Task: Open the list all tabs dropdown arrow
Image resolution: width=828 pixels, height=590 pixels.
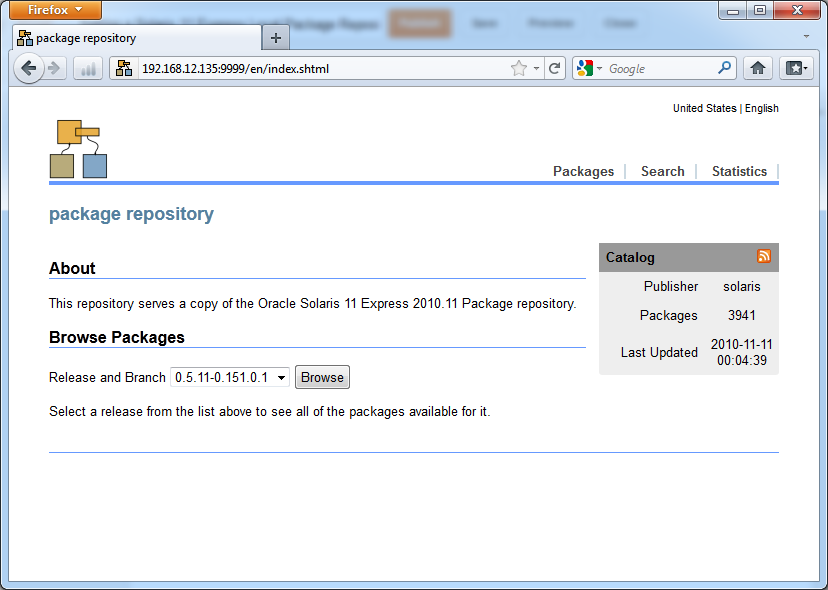Action: click(806, 36)
